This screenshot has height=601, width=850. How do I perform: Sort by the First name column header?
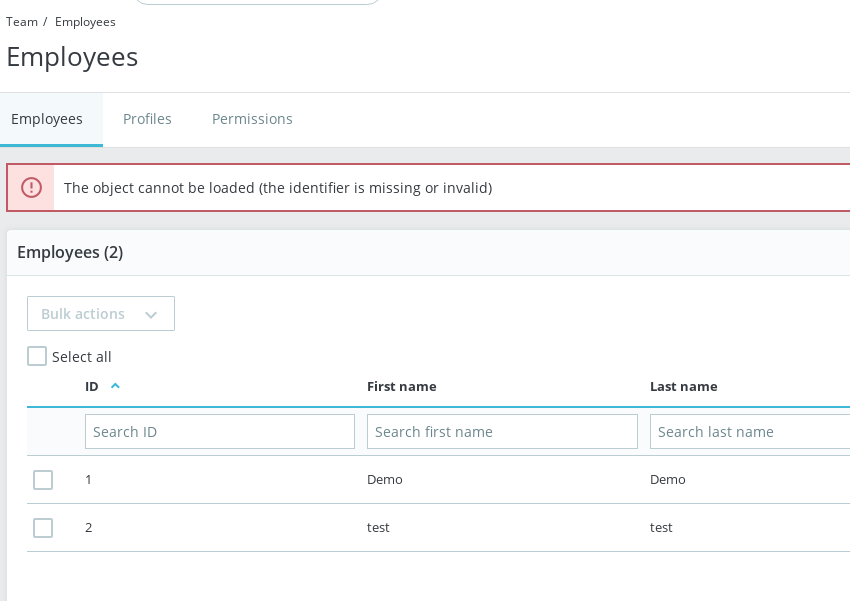[402, 386]
